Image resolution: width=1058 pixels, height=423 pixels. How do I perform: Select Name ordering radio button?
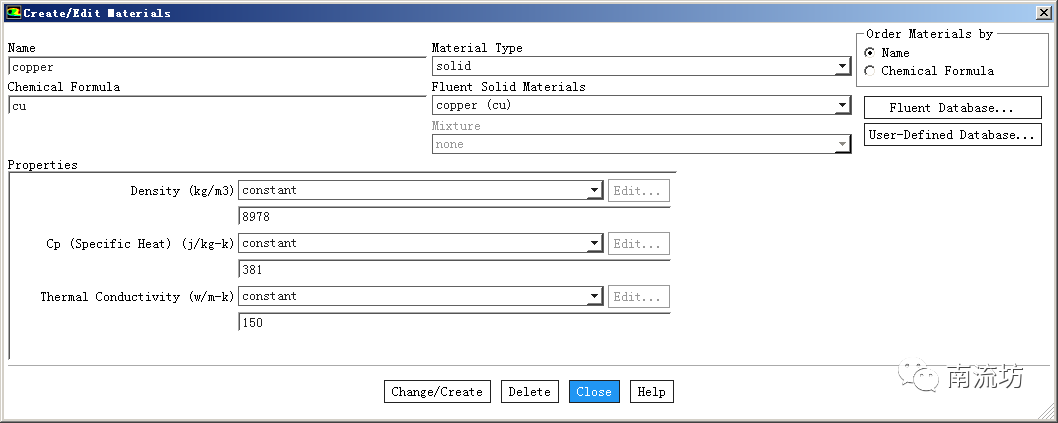tap(869, 53)
